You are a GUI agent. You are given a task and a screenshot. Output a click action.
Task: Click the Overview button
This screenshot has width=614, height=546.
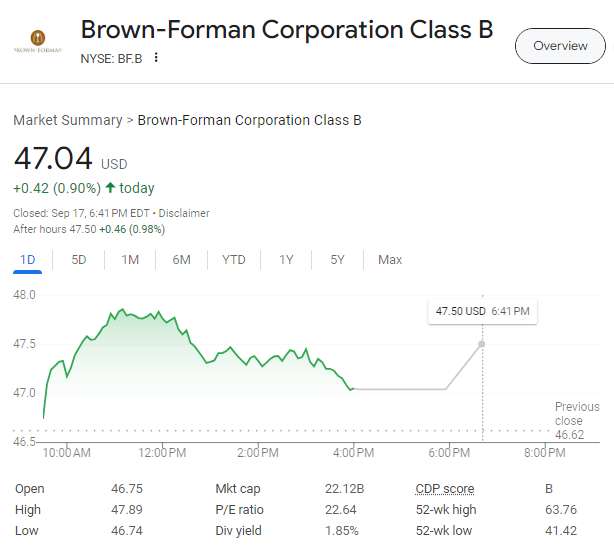tap(560, 46)
